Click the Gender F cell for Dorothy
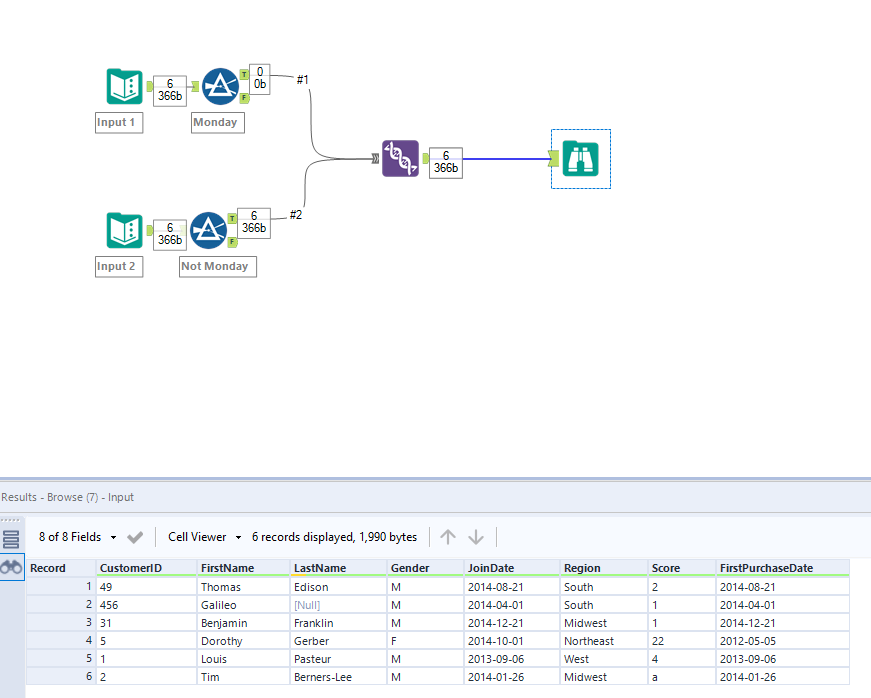 click(426, 641)
